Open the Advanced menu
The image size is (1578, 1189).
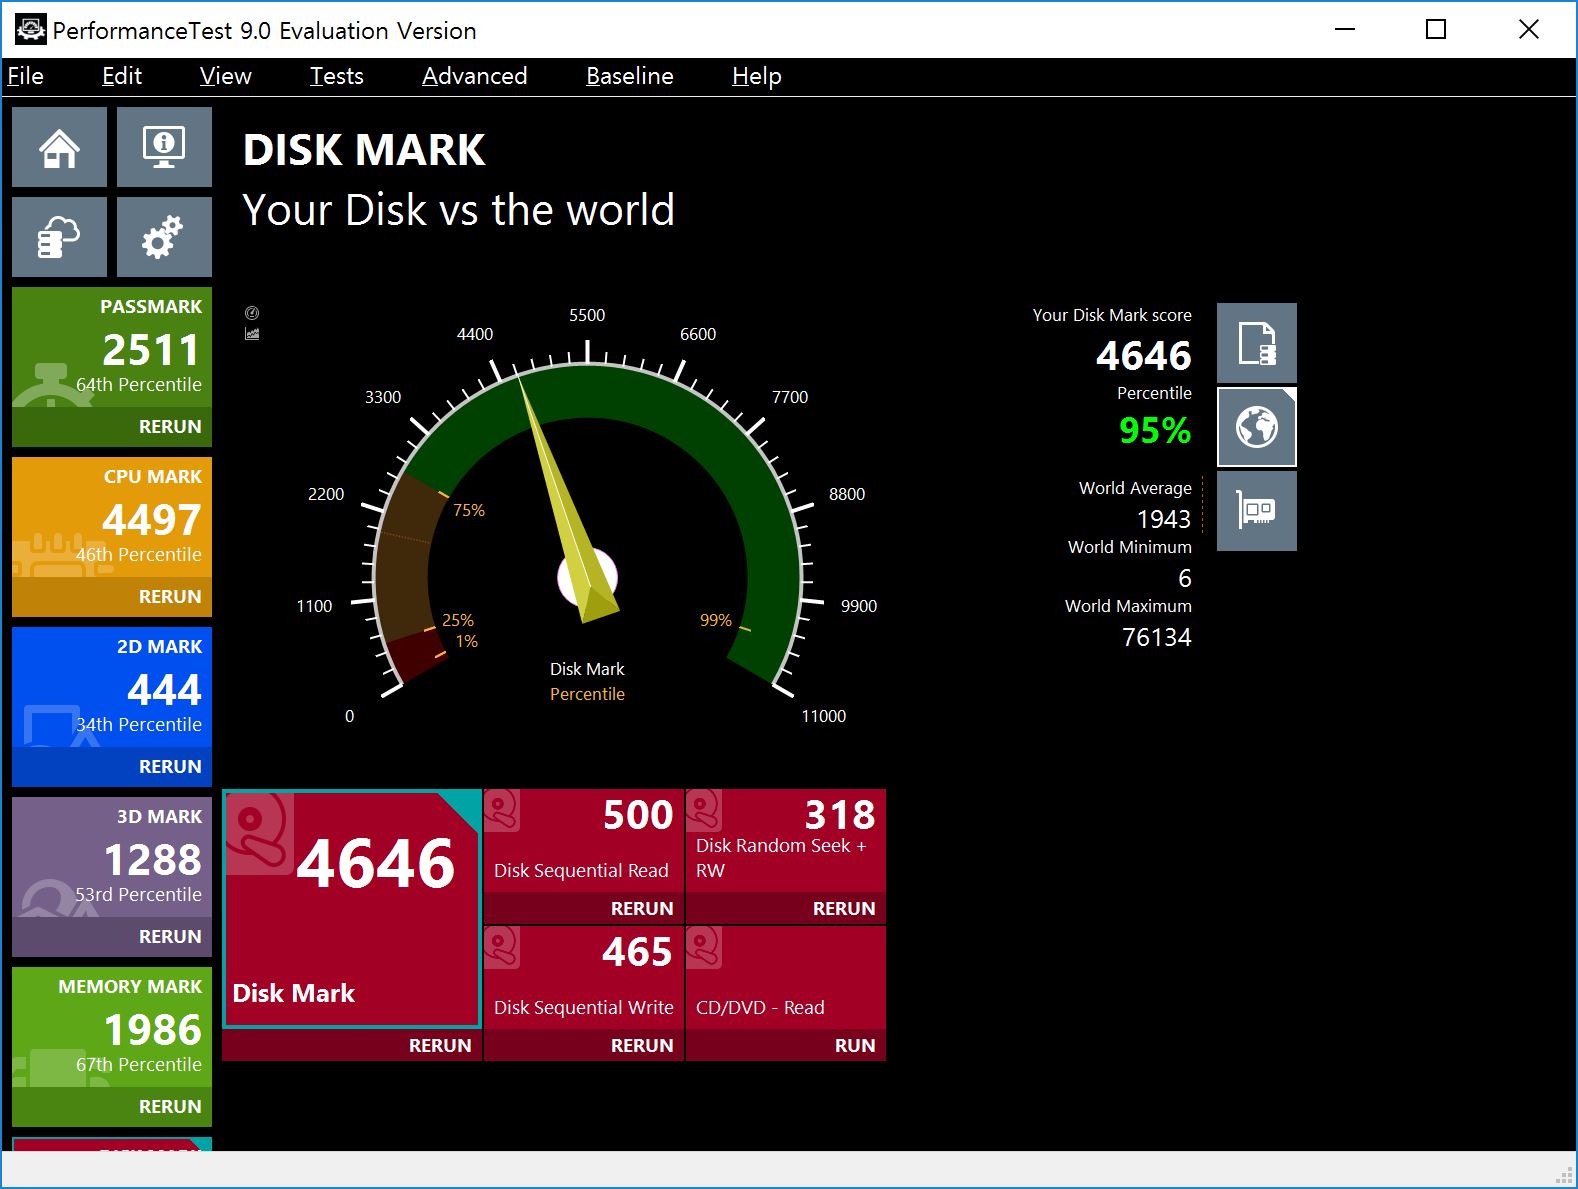click(x=474, y=76)
